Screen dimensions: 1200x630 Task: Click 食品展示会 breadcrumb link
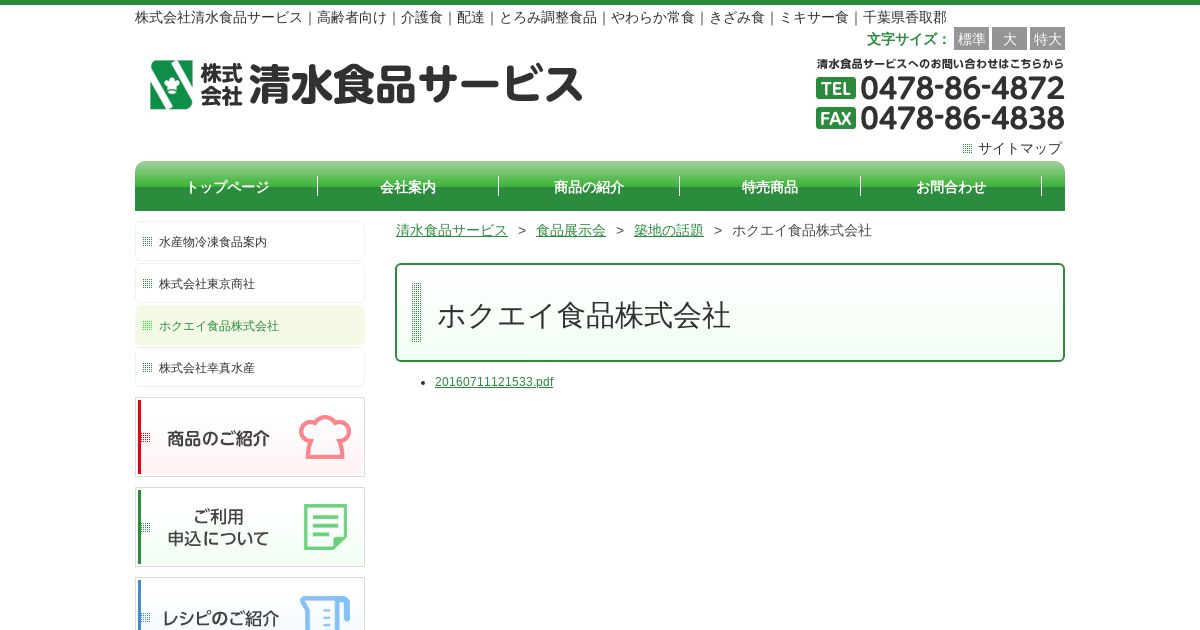571,230
